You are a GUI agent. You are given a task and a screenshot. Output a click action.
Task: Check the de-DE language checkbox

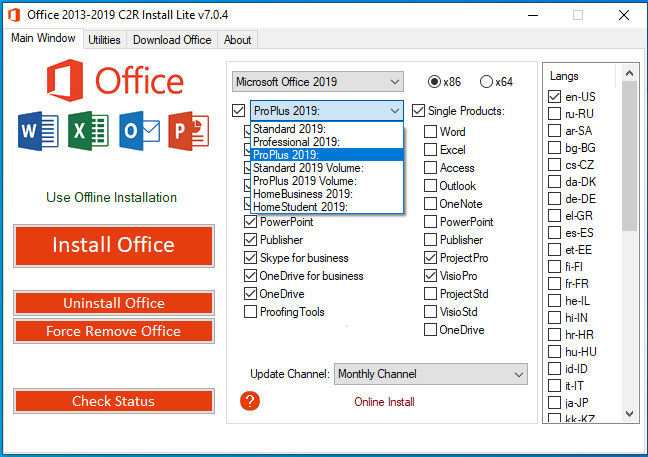(x=554, y=199)
